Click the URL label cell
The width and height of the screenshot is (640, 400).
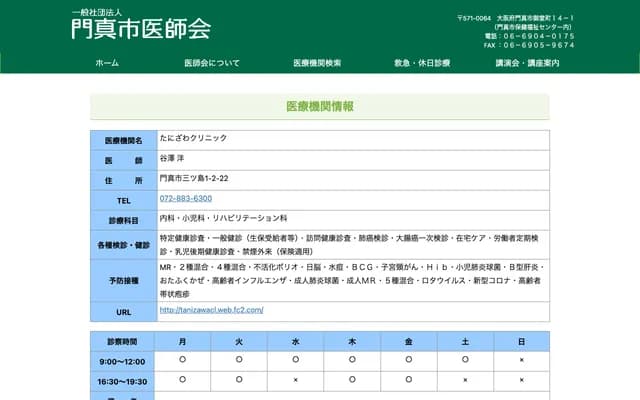(x=124, y=312)
